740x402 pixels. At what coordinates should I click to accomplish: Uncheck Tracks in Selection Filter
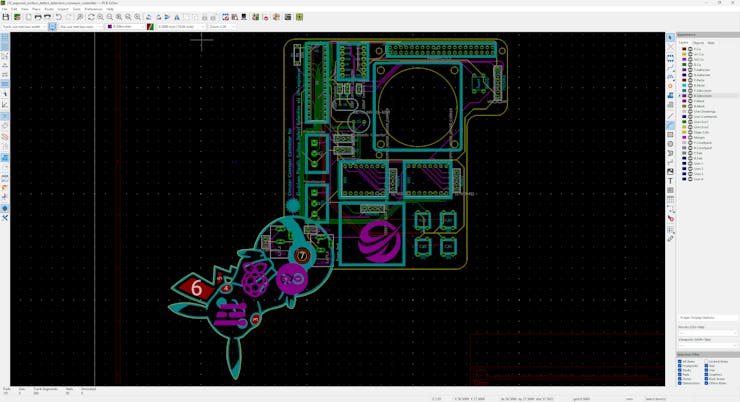coord(680,370)
